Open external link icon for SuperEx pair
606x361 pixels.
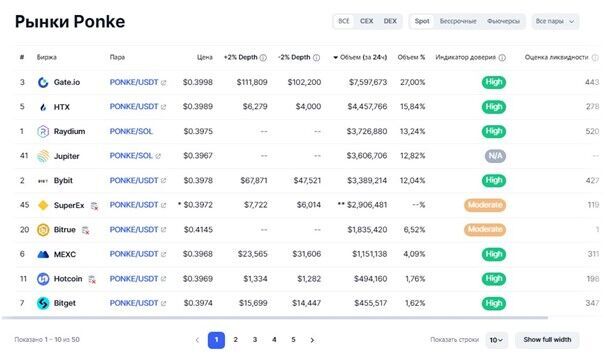pyautogui.click(x=163, y=205)
